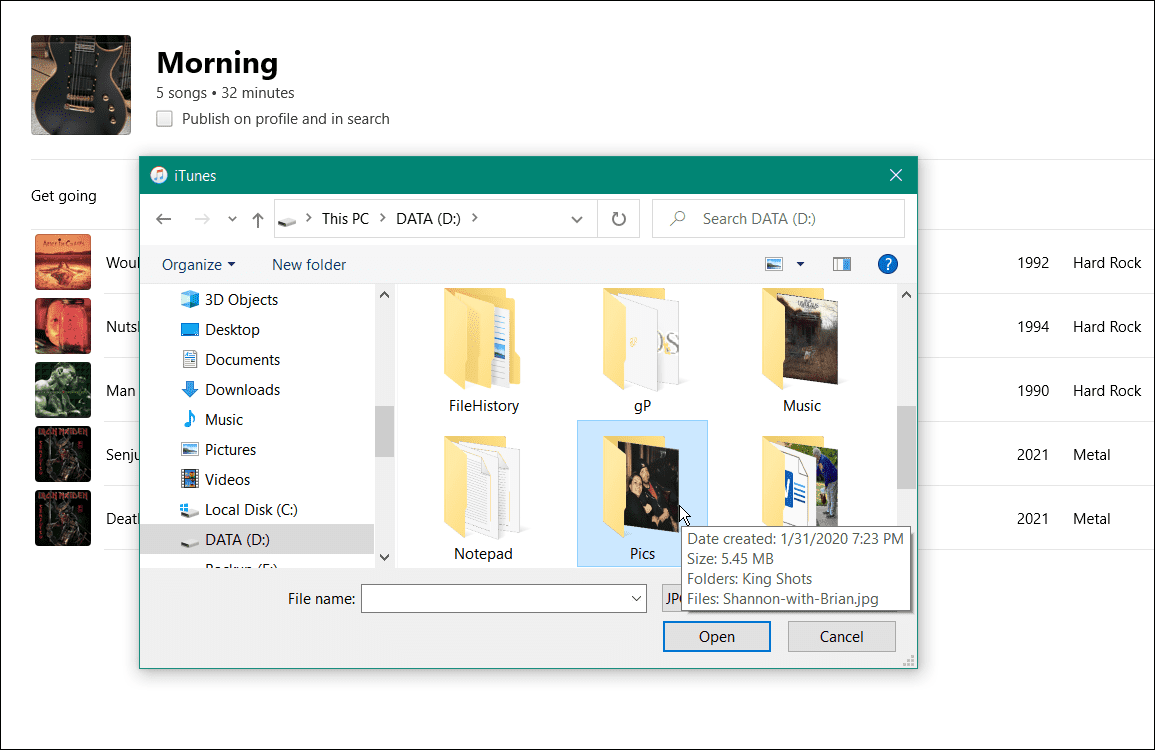Open the Organize dropdown menu
The height and width of the screenshot is (750, 1155).
198,265
